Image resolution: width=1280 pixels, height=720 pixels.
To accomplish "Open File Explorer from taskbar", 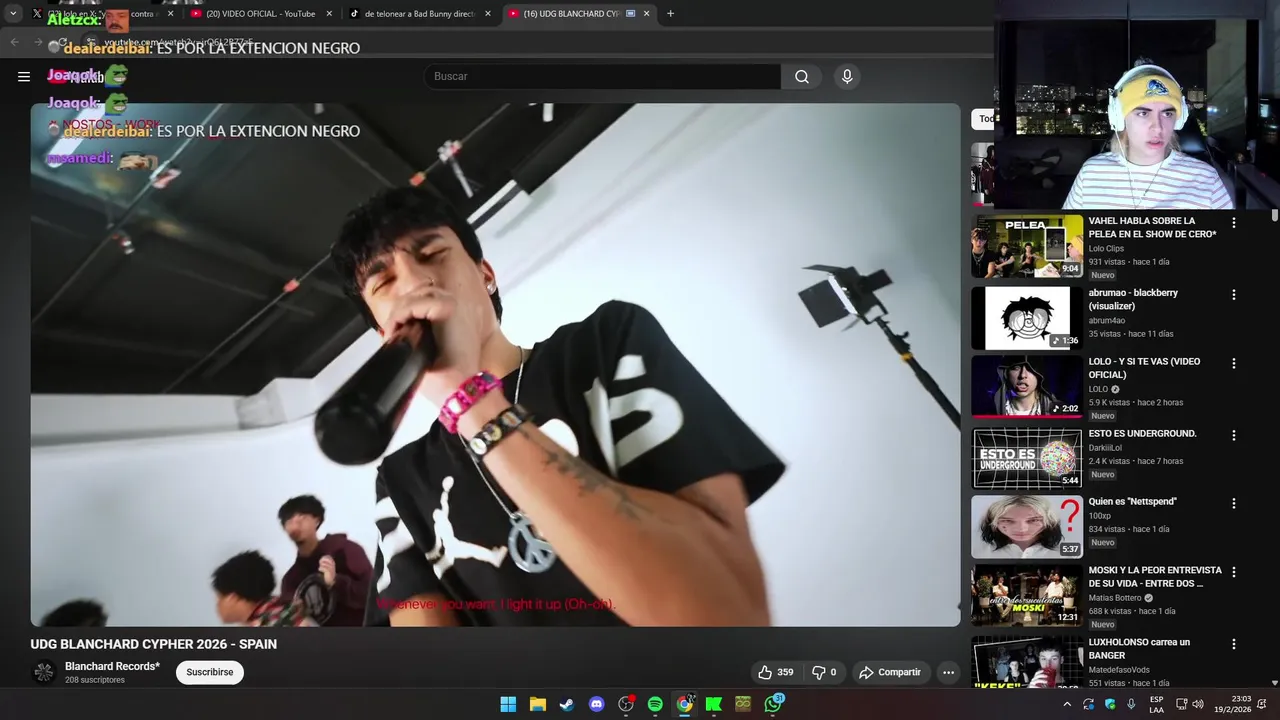I will 537,704.
